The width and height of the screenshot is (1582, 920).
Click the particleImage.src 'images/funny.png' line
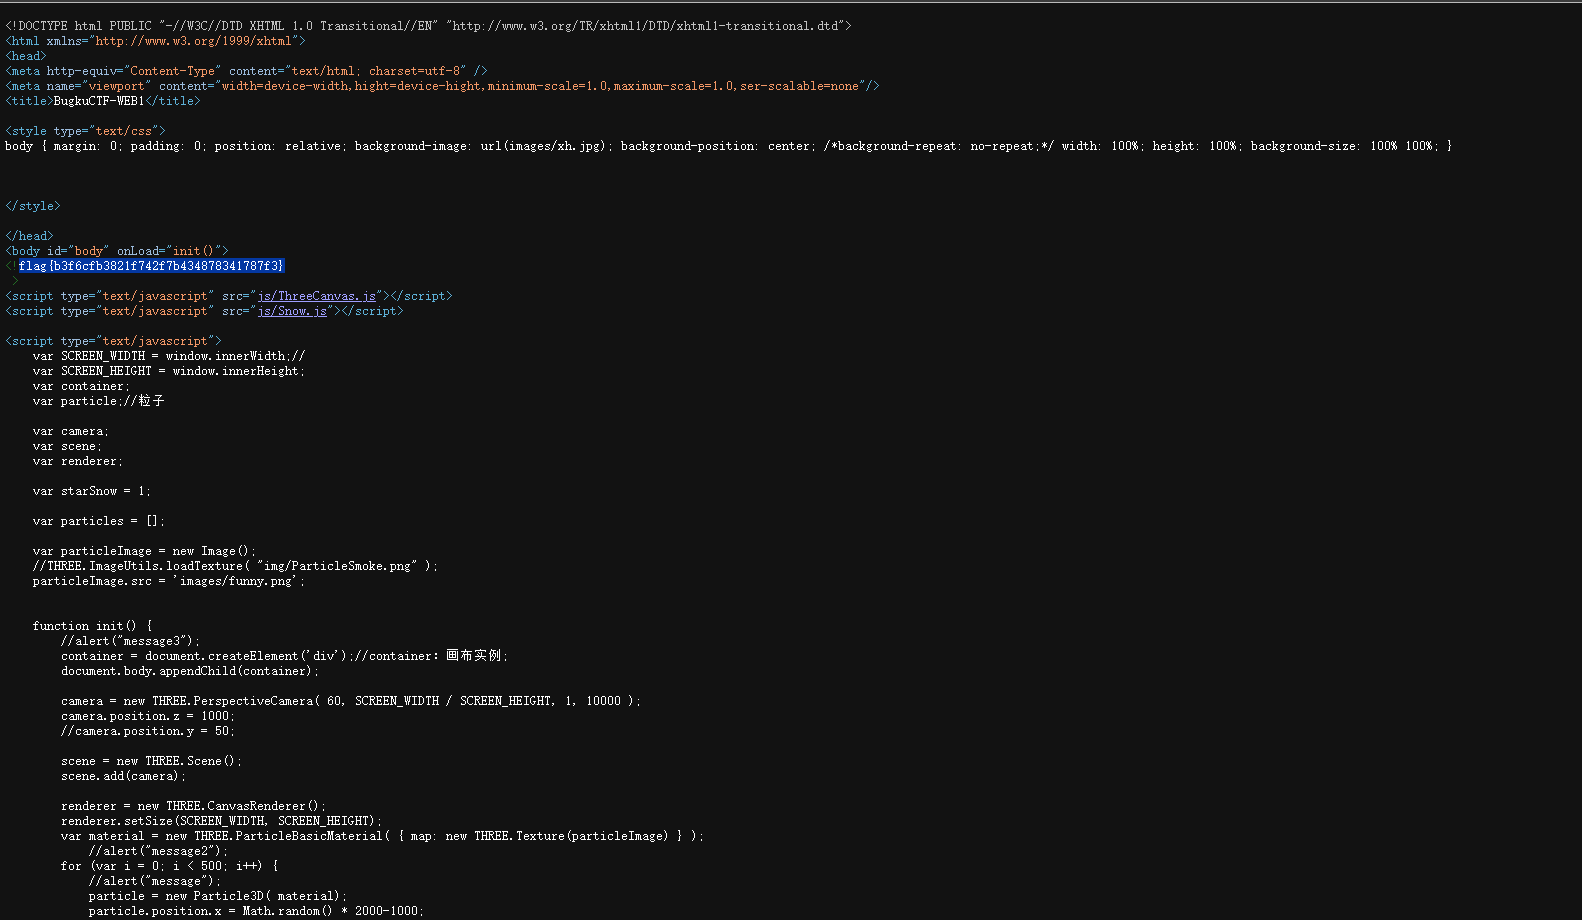168,581
